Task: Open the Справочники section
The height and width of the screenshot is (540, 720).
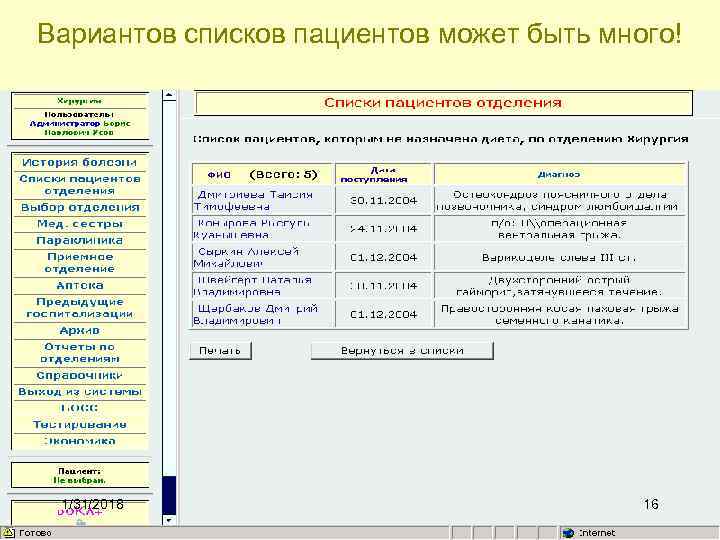Action: point(79,376)
